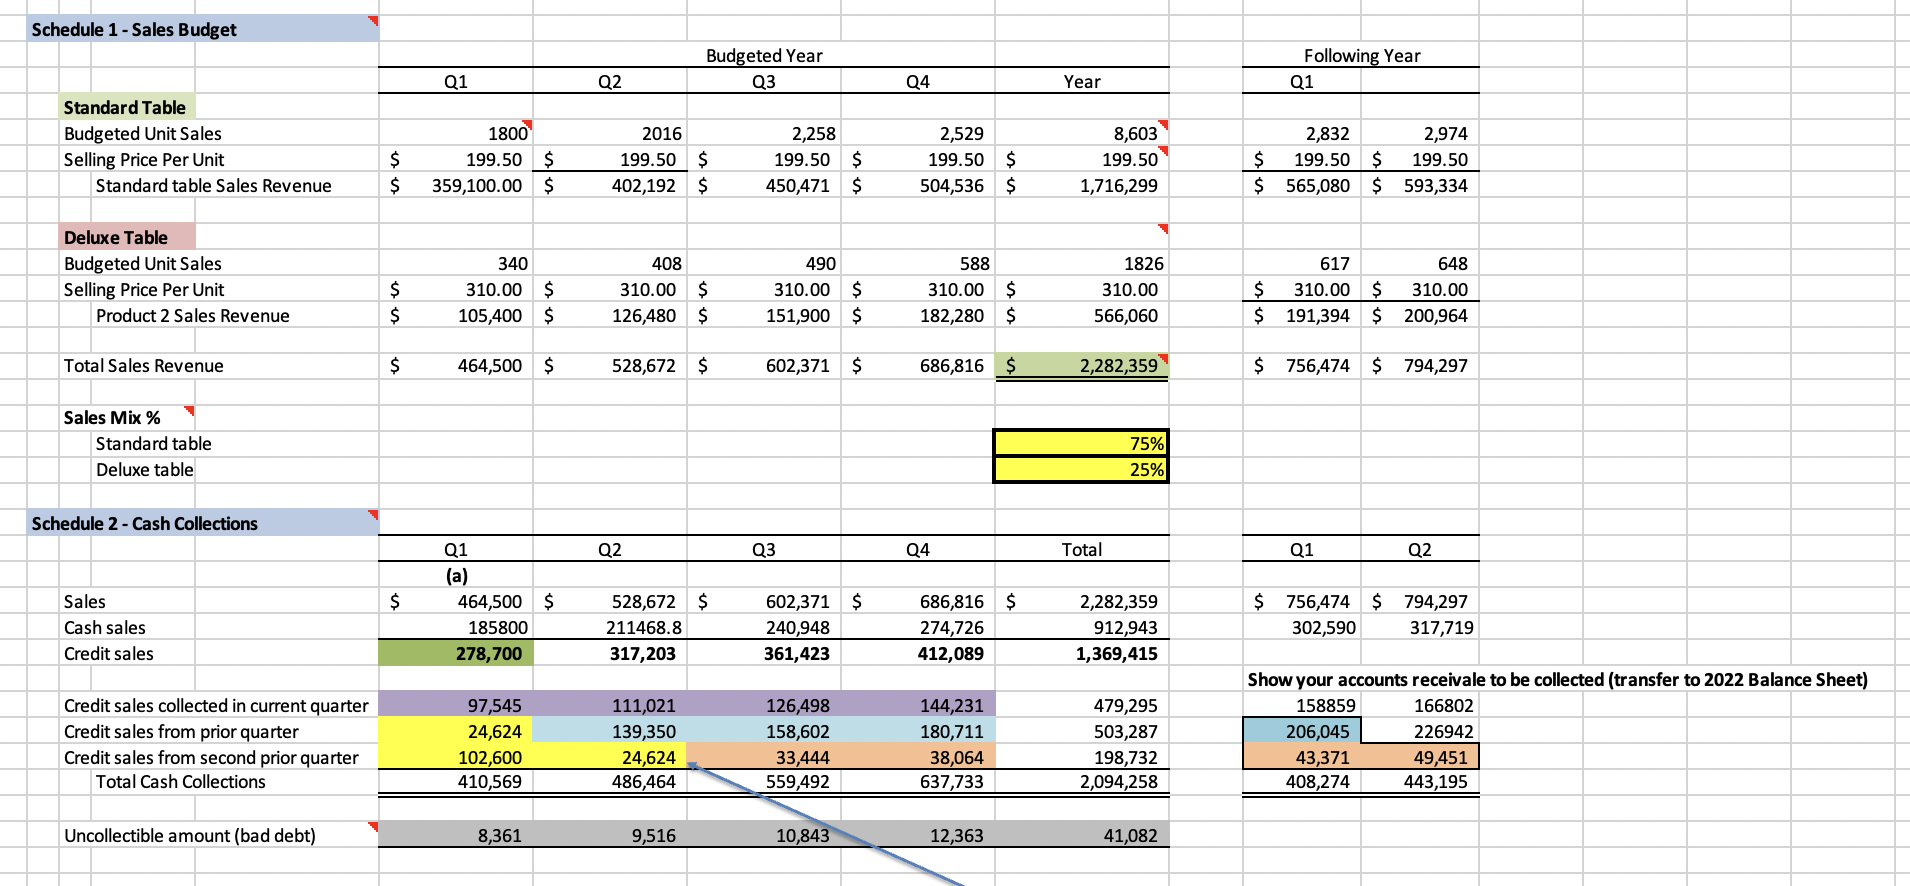Select the receivable cell 158859

1302,705
